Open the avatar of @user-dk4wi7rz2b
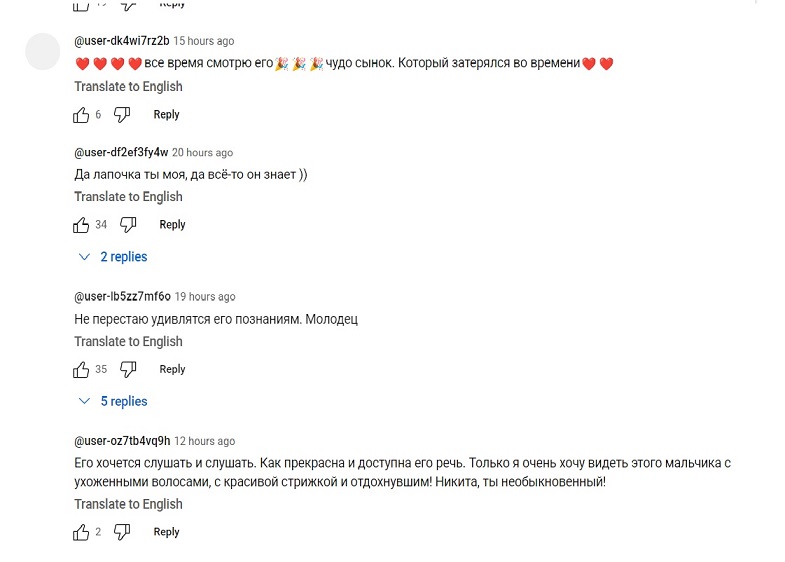Screen dimensions: 785x562 43,52
